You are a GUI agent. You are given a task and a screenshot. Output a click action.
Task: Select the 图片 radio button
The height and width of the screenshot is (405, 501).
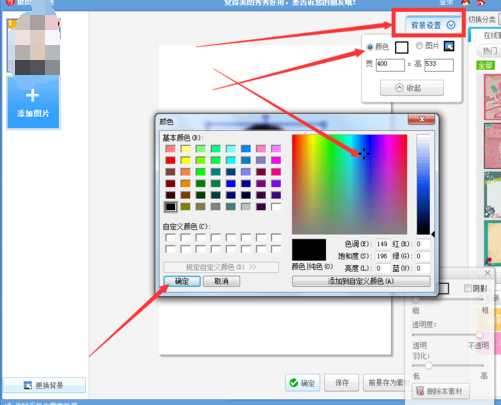pyautogui.click(x=419, y=46)
